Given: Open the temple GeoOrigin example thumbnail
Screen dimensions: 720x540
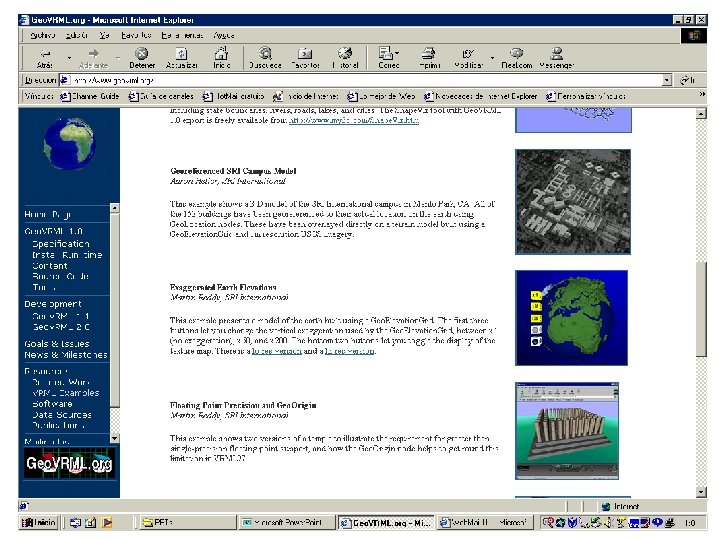Looking at the screenshot, I should click(x=567, y=431).
